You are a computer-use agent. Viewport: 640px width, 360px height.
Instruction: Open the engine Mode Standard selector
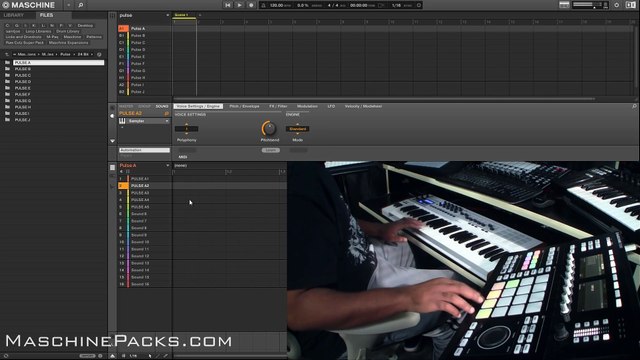298,129
